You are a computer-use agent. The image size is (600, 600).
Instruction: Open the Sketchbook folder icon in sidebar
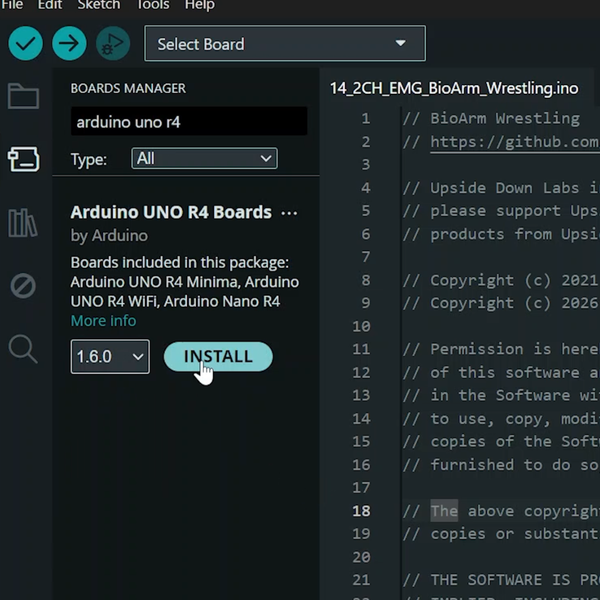point(23,96)
